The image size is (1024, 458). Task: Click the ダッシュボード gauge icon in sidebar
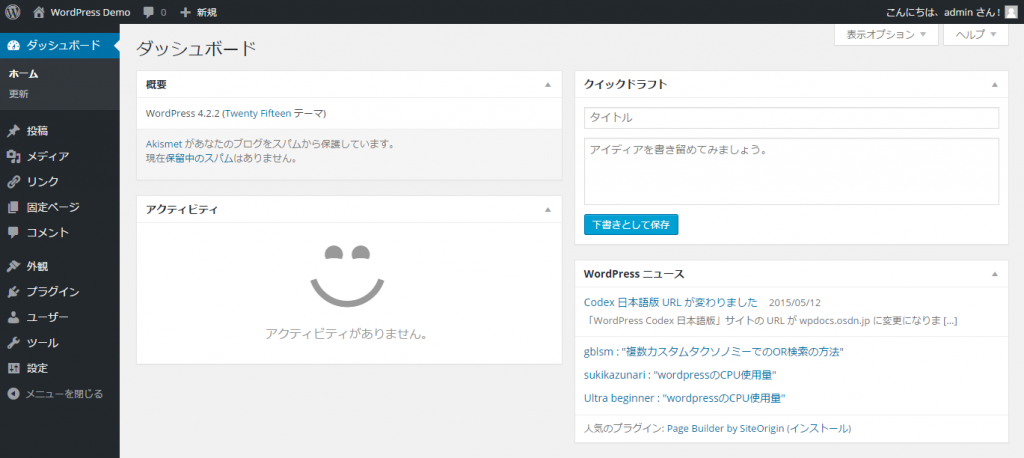tap(13, 45)
